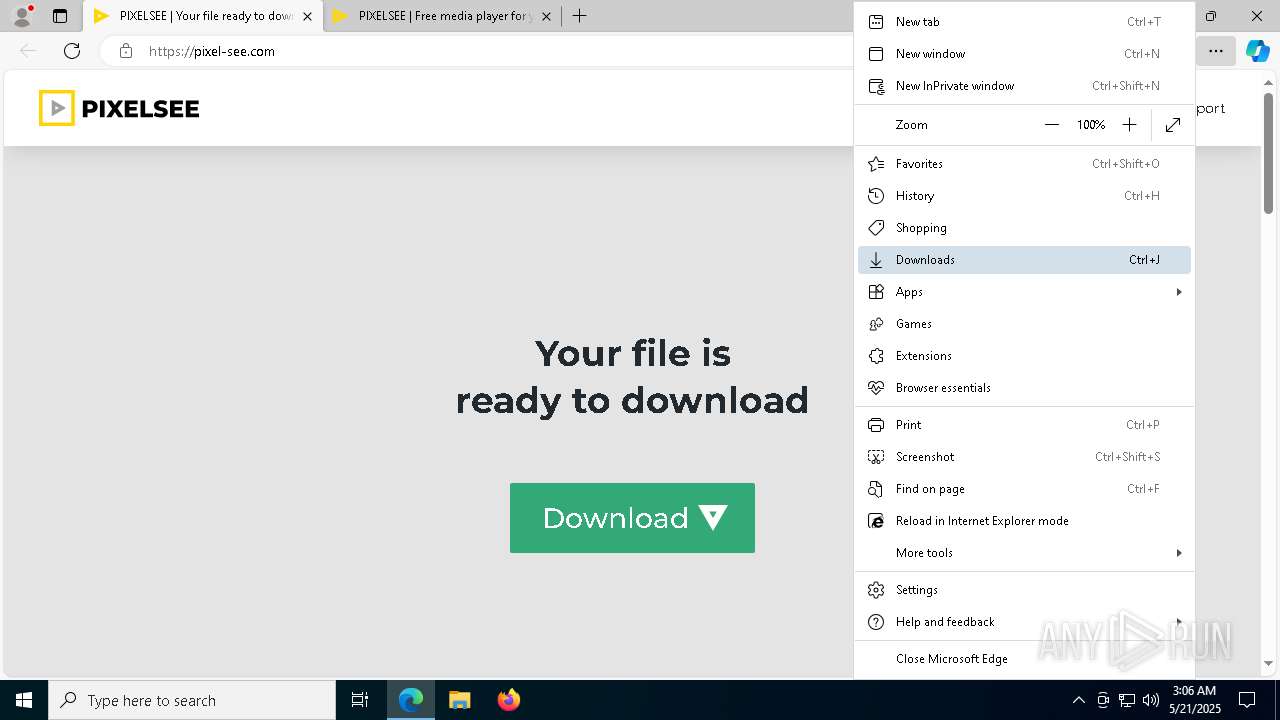Click the zoom level 100% value
The height and width of the screenshot is (720, 1280).
[x=1091, y=125]
